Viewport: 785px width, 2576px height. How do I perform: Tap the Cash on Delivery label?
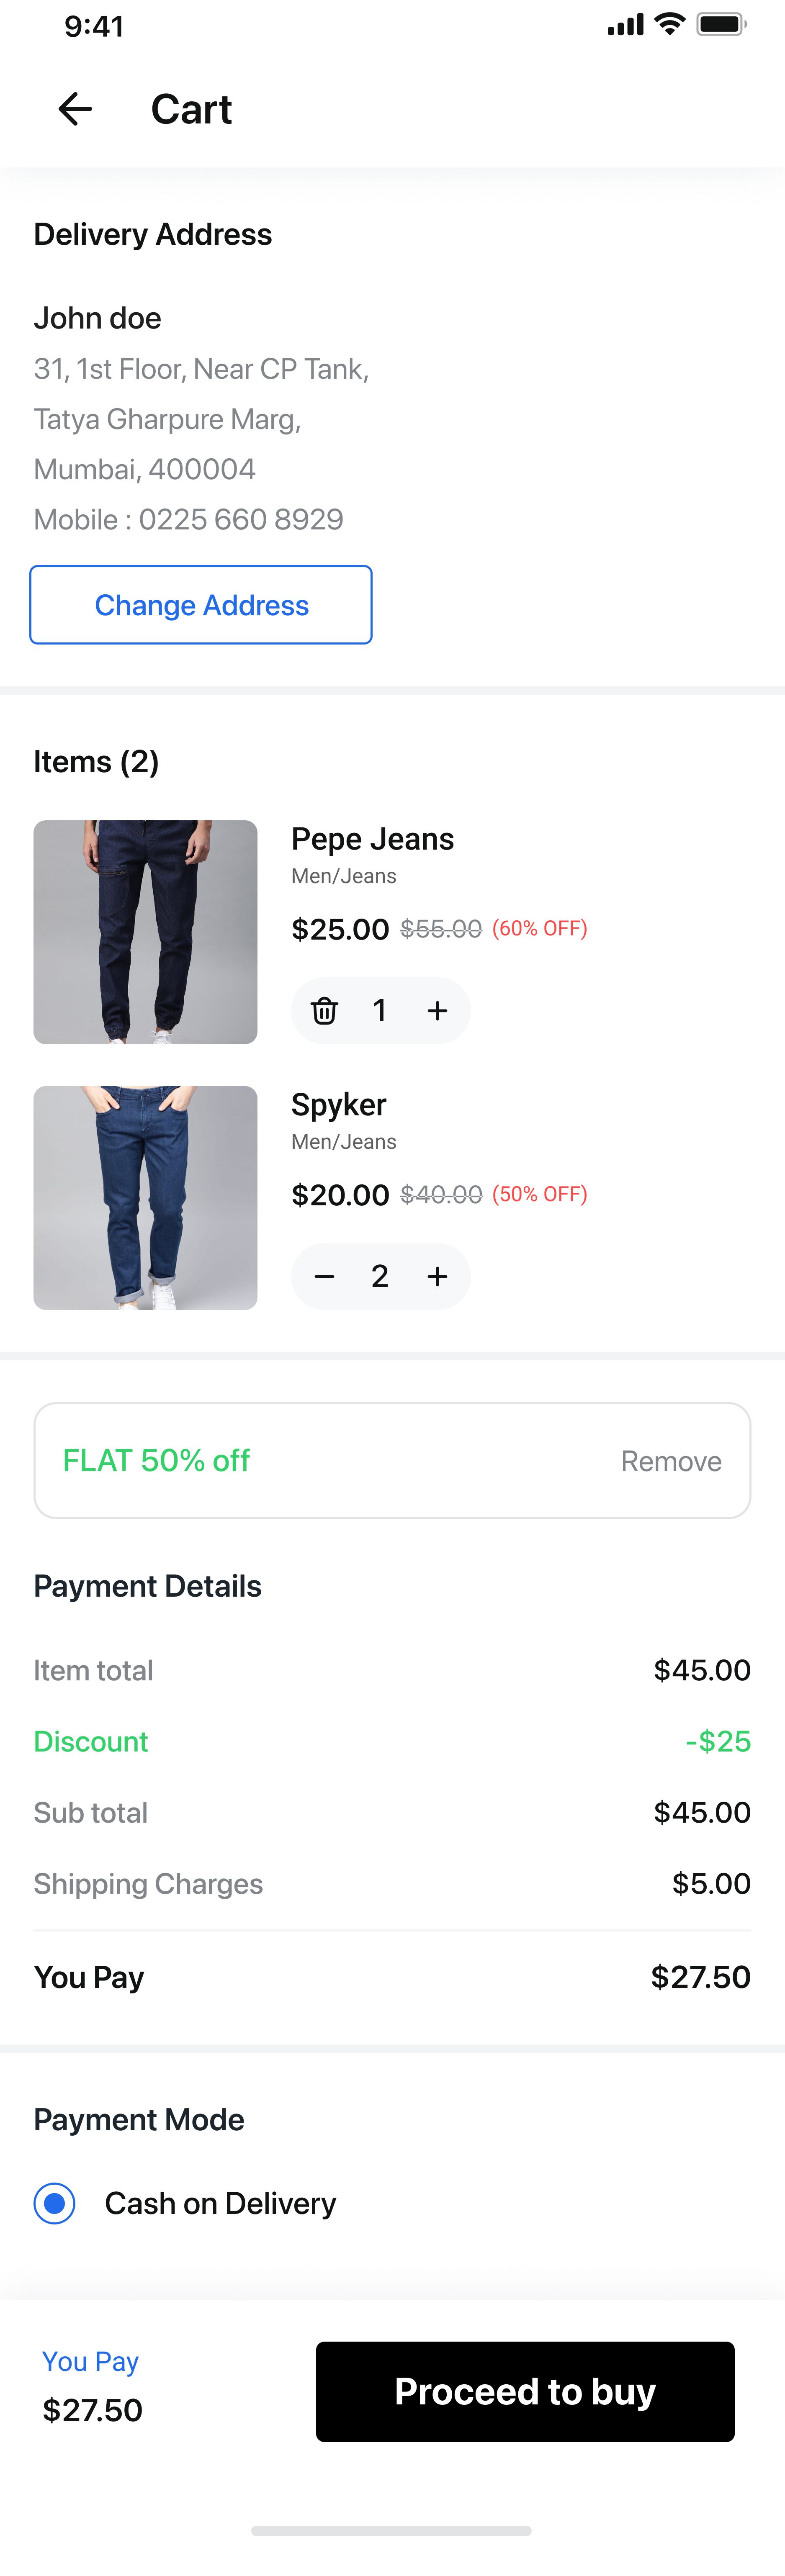tap(220, 2203)
